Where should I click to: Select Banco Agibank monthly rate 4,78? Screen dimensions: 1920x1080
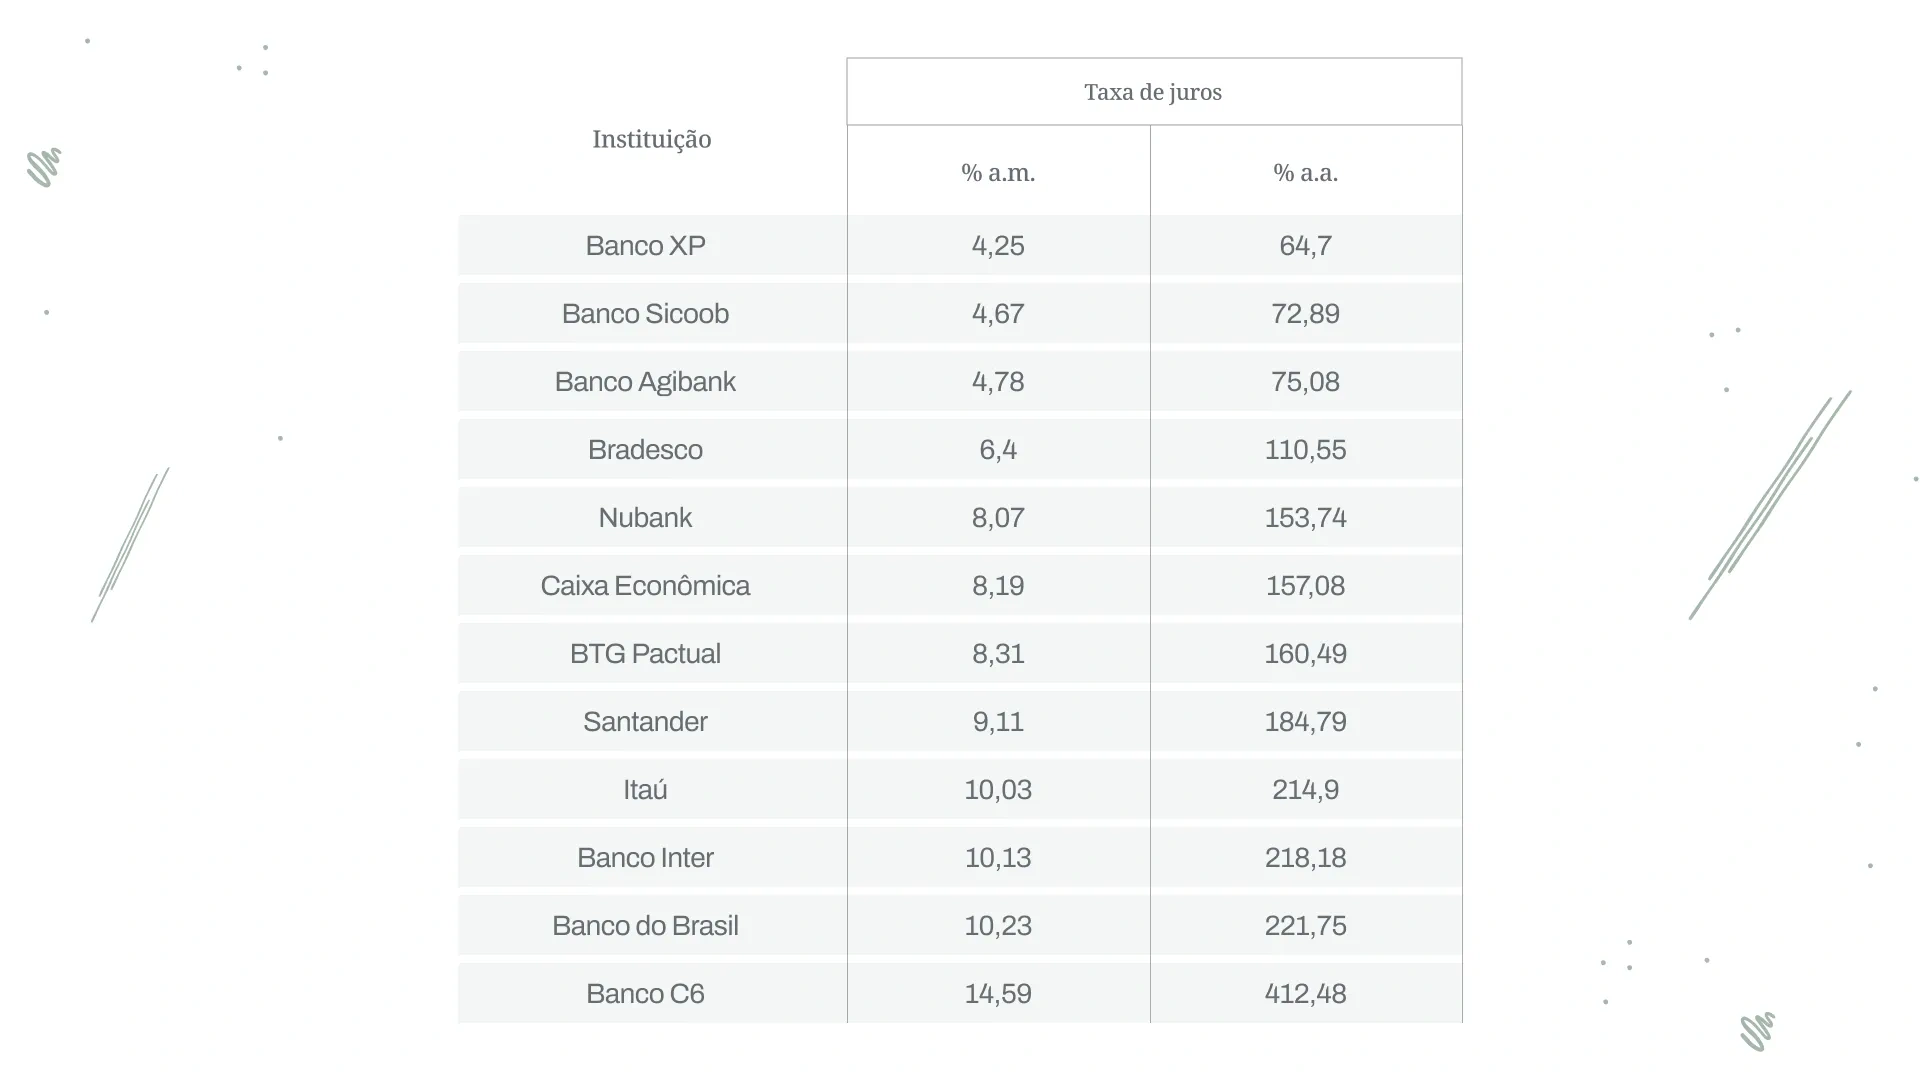(998, 382)
